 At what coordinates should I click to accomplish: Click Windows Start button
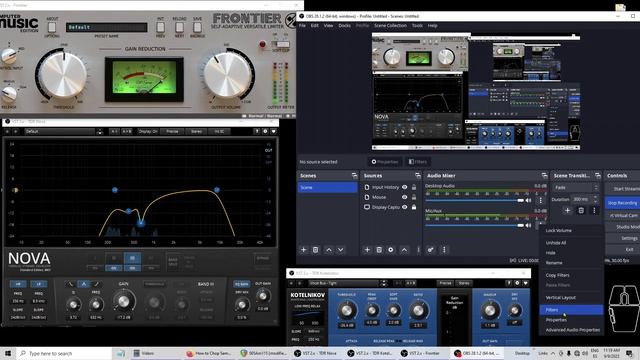pos(8,353)
